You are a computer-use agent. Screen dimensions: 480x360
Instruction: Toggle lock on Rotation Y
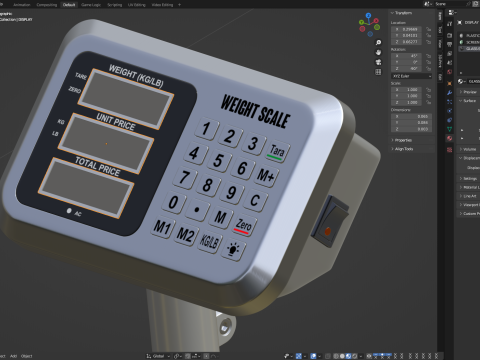click(428, 62)
